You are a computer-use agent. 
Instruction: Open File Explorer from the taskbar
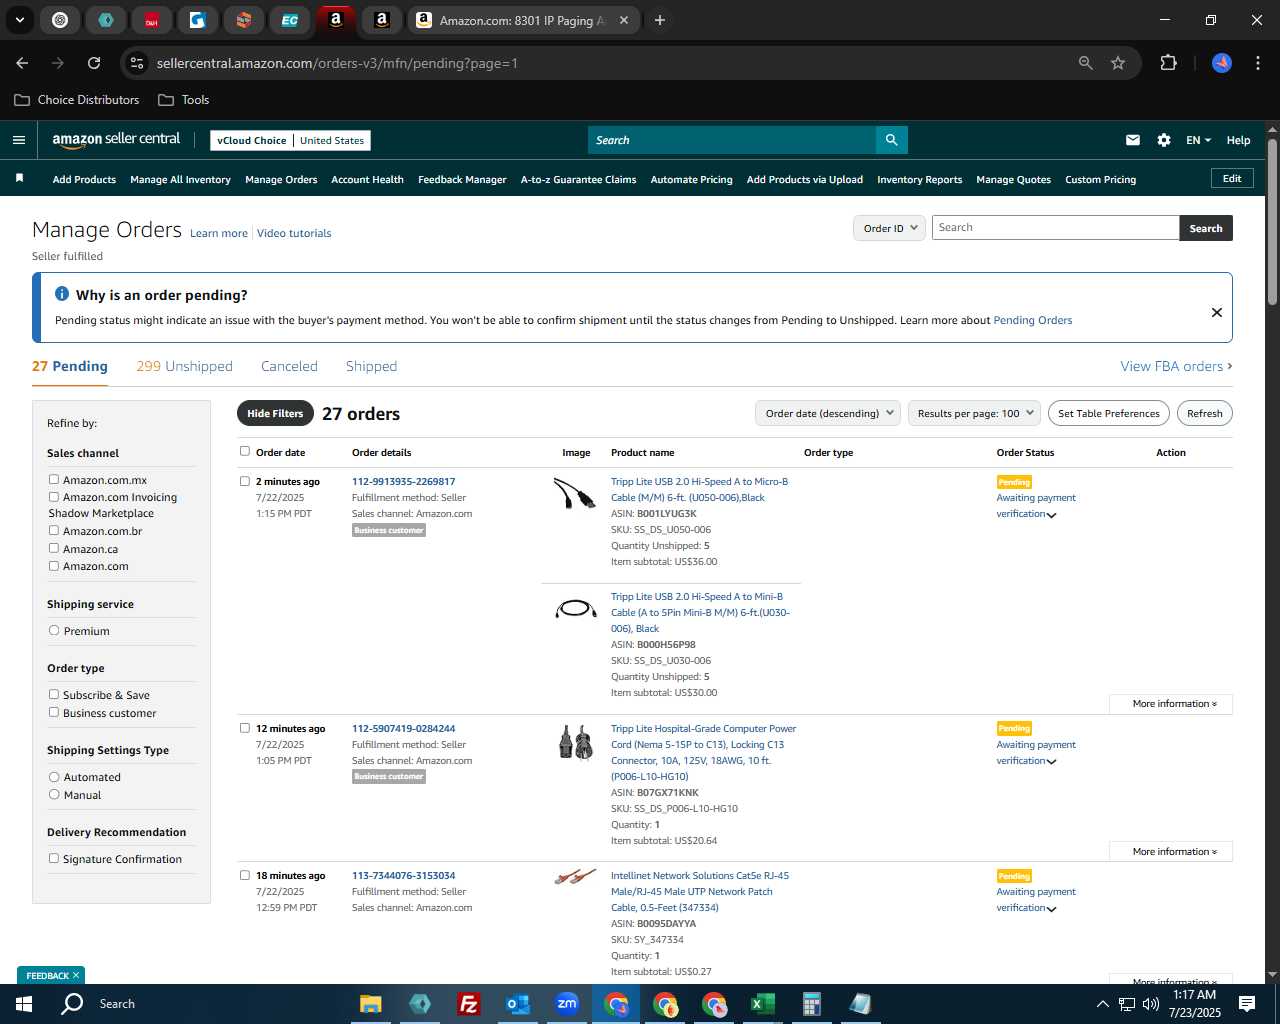371,1004
